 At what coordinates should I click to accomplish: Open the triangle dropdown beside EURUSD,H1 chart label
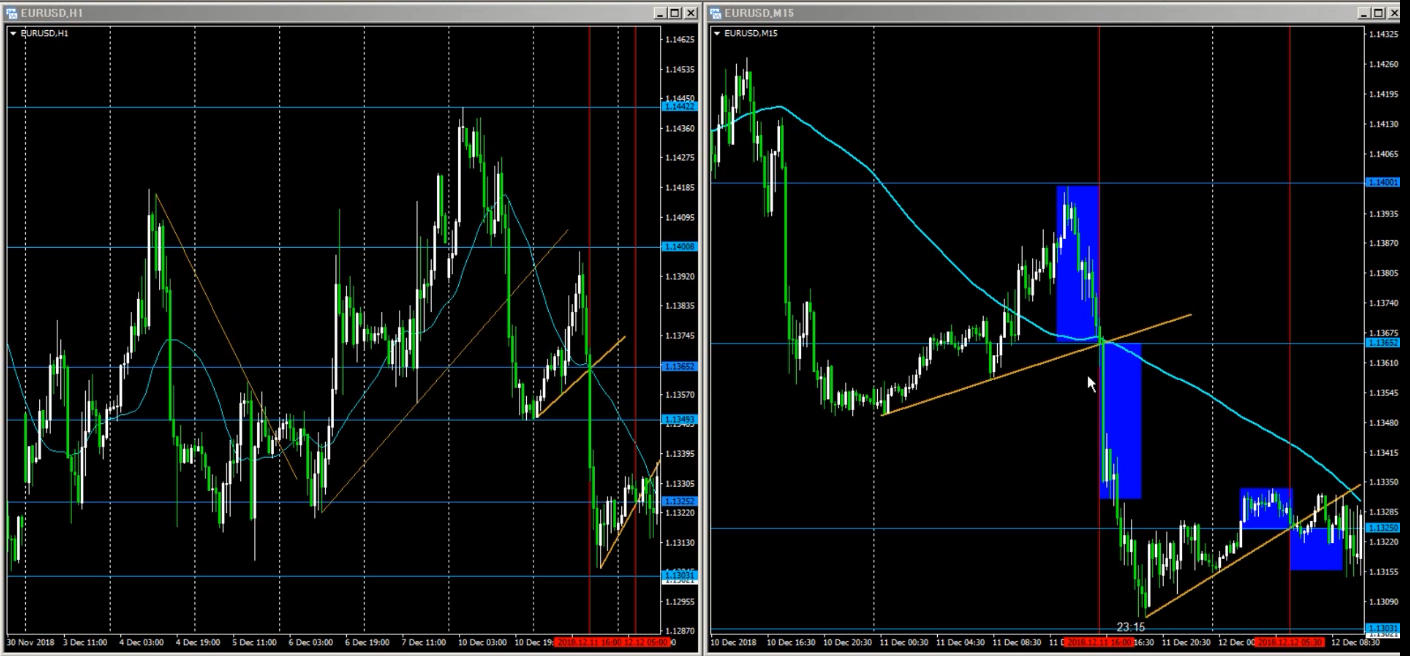click(x=13, y=33)
